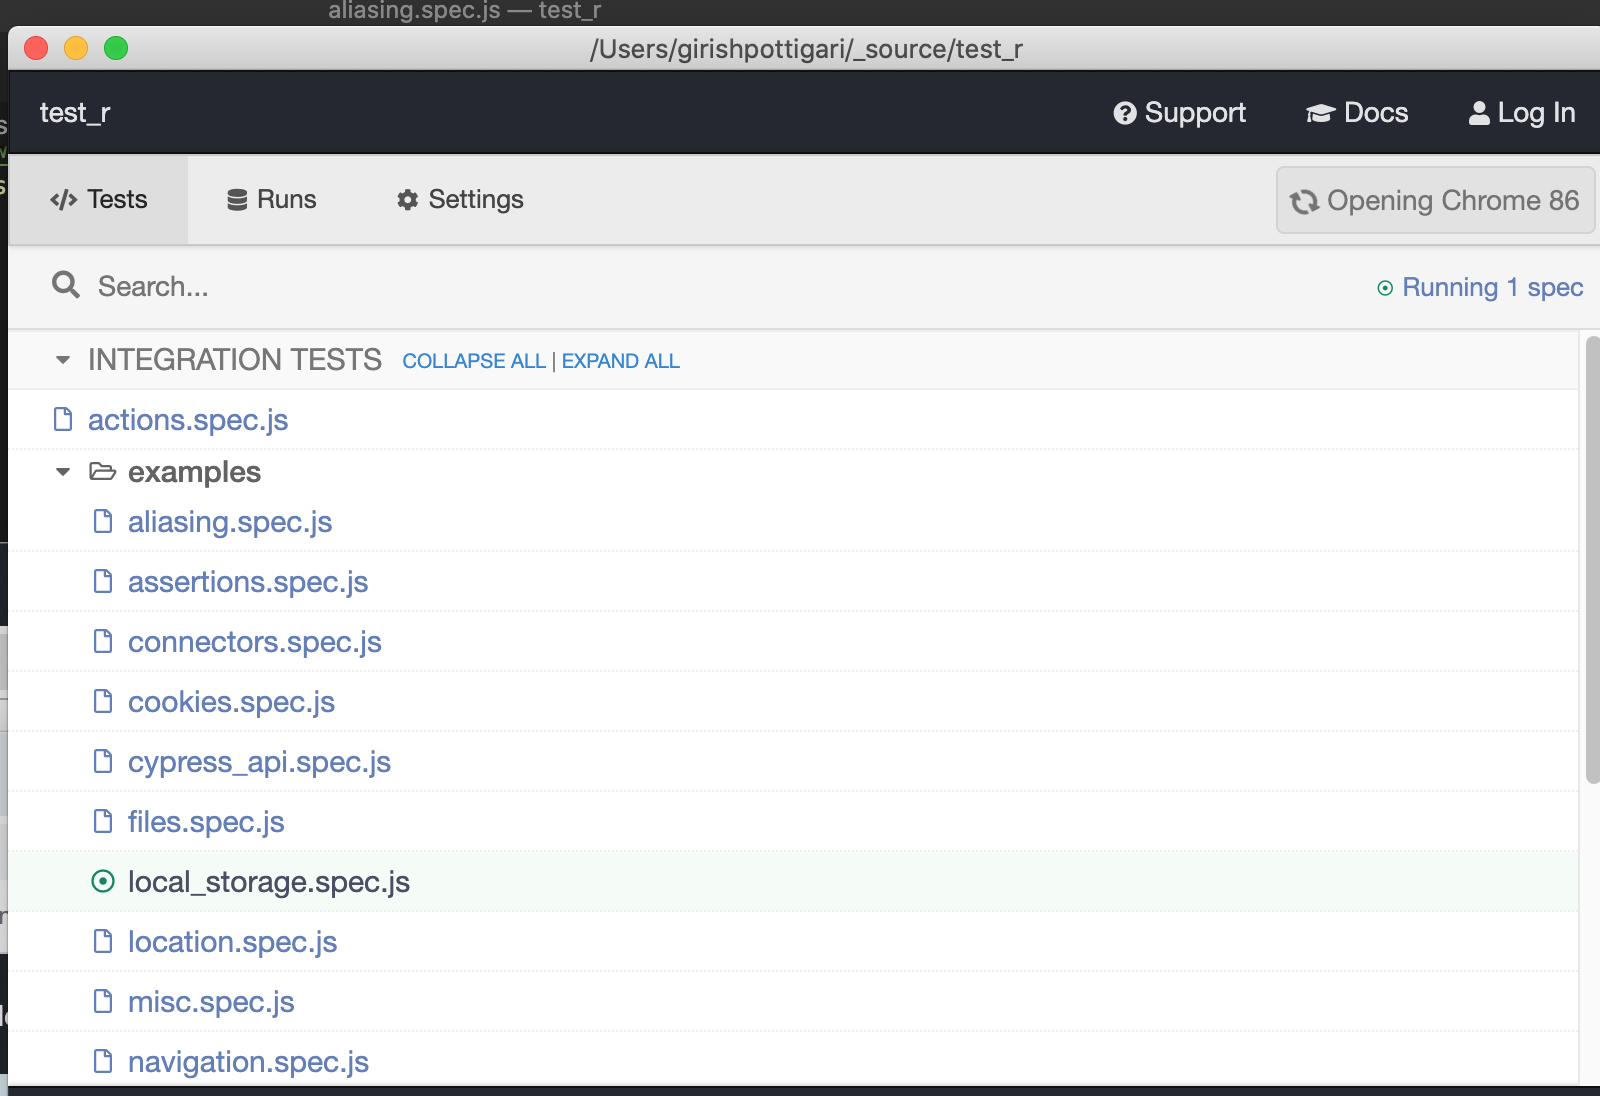Click the file icon next to location.spec.js
Image resolution: width=1600 pixels, height=1096 pixels.
point(103,941)
